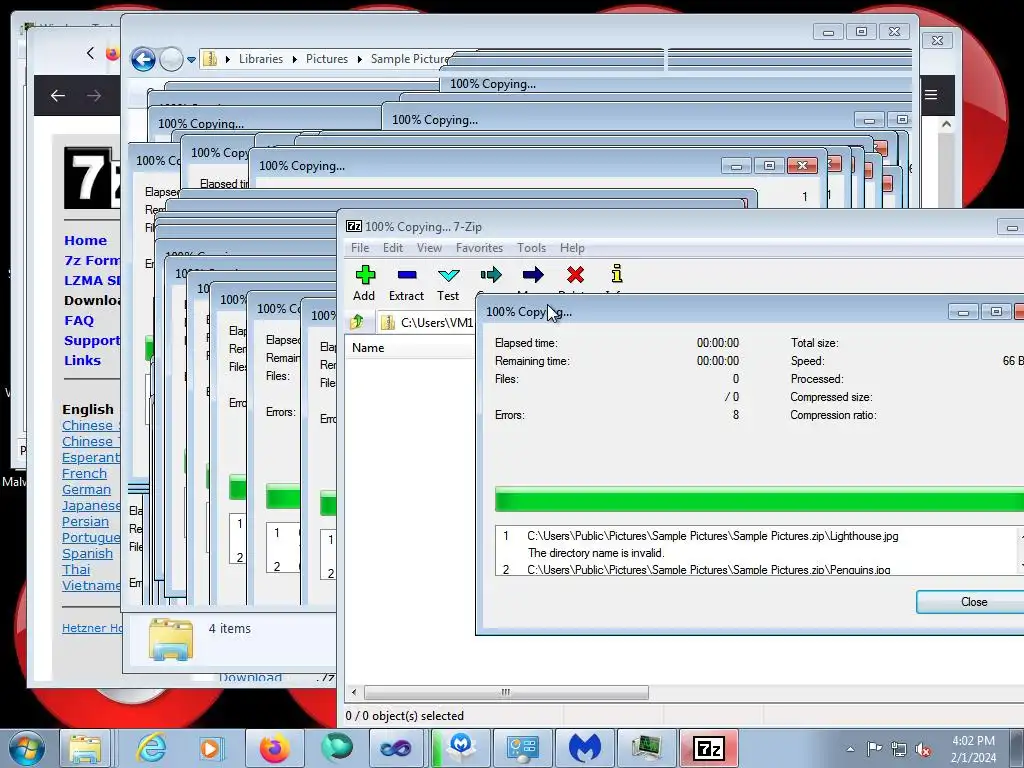Click the Persian language link

[86, 522]
